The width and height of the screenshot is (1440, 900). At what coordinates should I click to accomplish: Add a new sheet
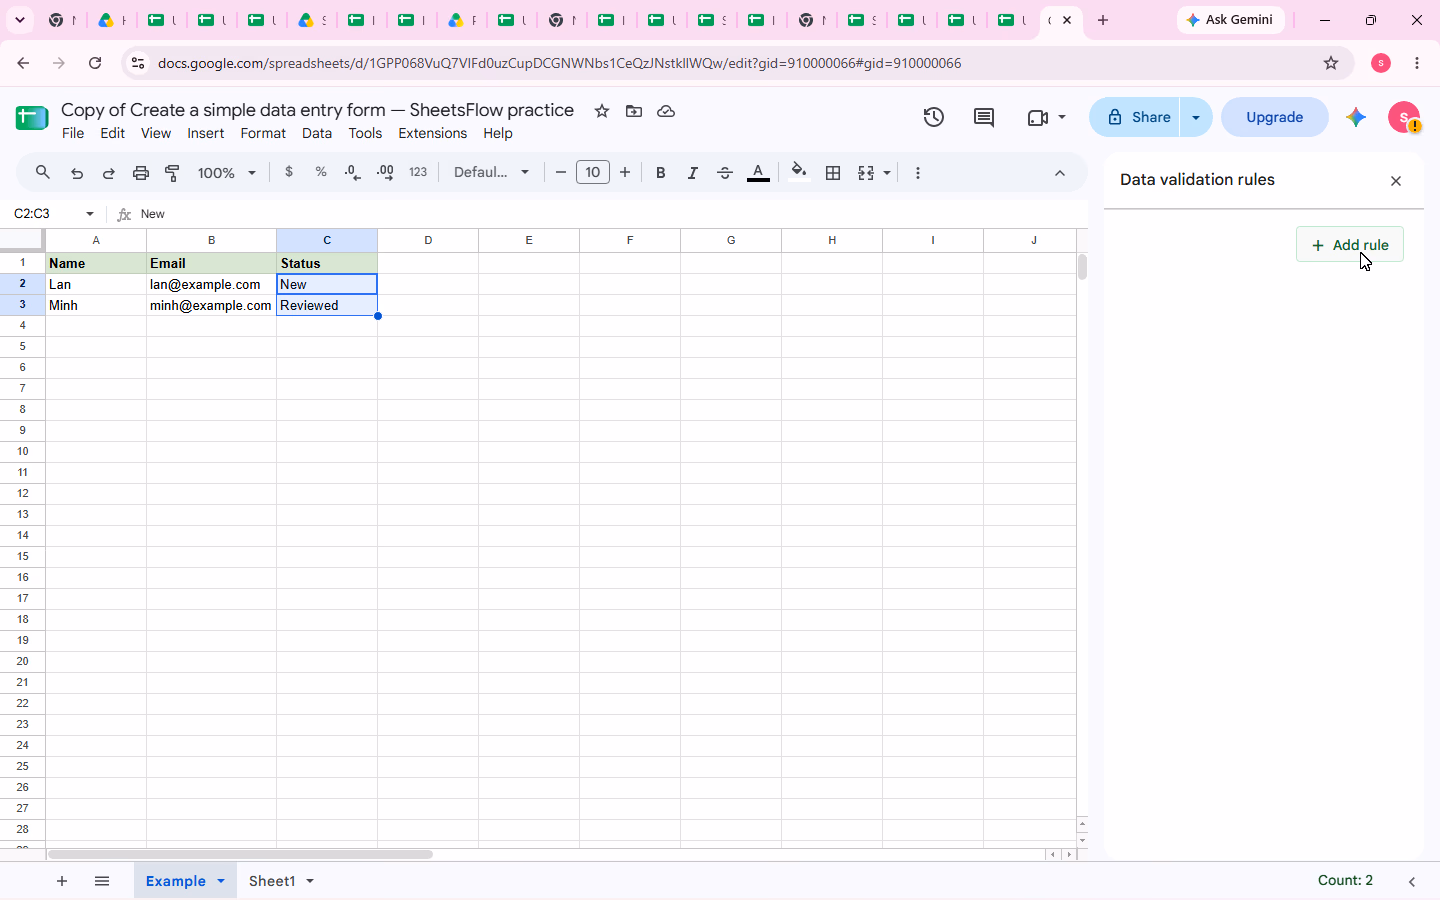tap(62, 881)
